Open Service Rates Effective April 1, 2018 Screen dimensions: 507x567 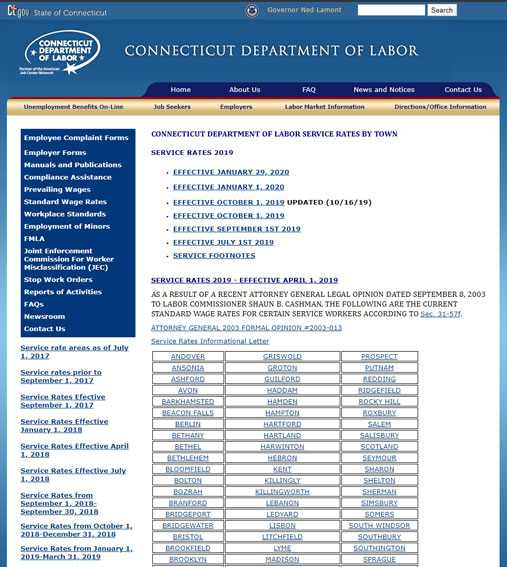(x=74, y=450)
